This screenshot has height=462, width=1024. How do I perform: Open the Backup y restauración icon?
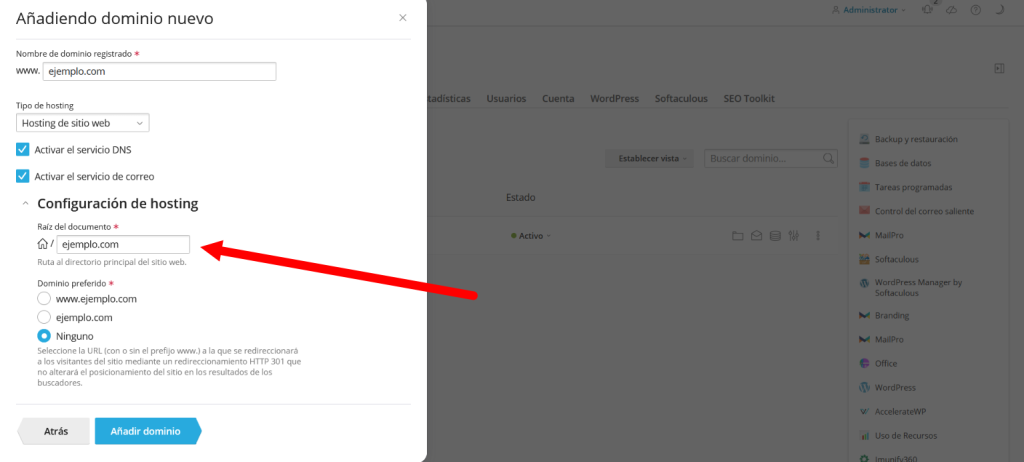click(864, 139)
